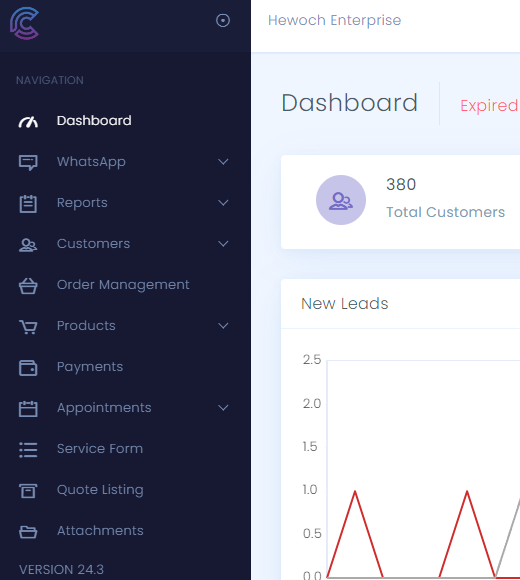
Task: Toggle the sidebar pin circle button
Action: [223, 20]
